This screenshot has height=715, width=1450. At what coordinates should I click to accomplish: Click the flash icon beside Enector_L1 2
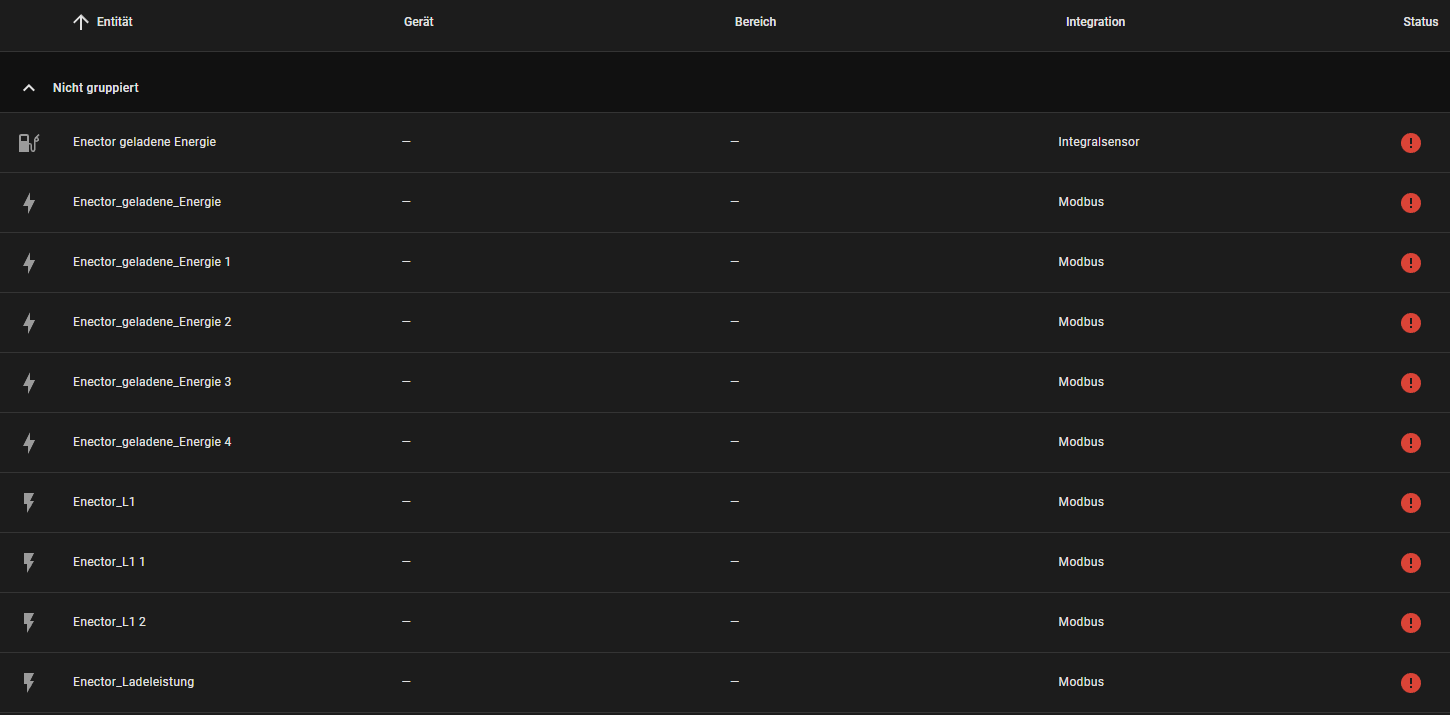(29, 623)
